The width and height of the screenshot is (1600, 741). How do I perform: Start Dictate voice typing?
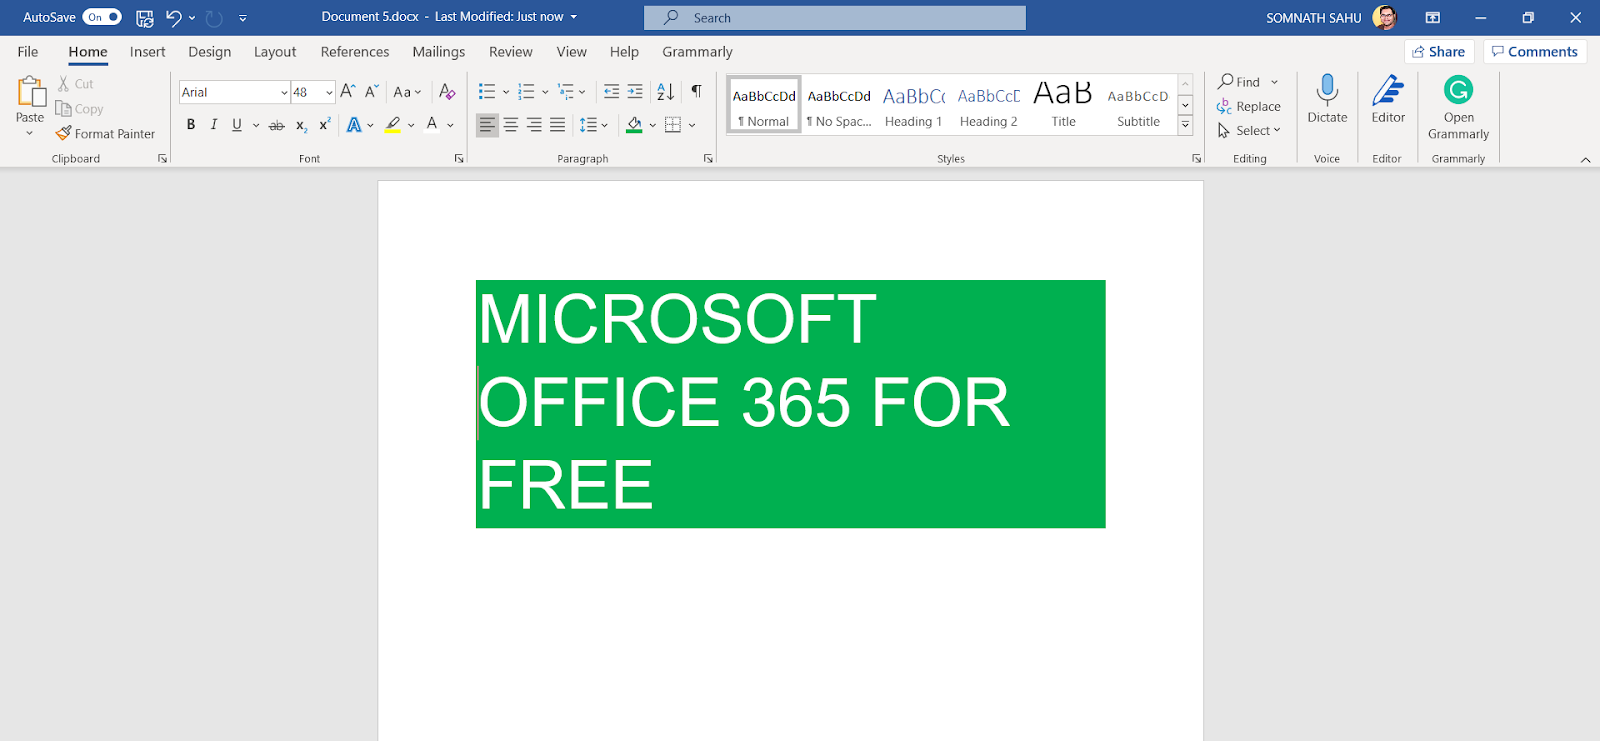click(1327, 99)
